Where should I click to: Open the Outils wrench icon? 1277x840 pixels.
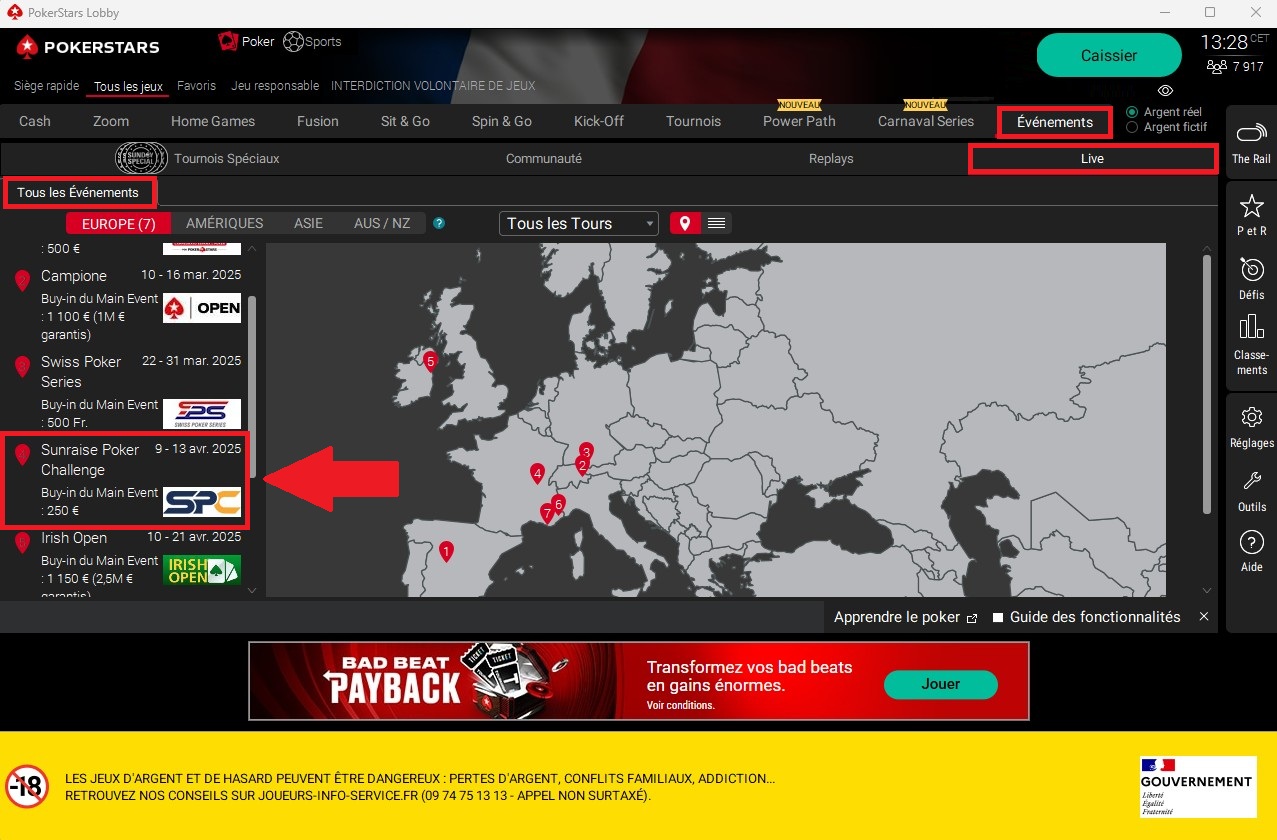tap(1251, 482)
